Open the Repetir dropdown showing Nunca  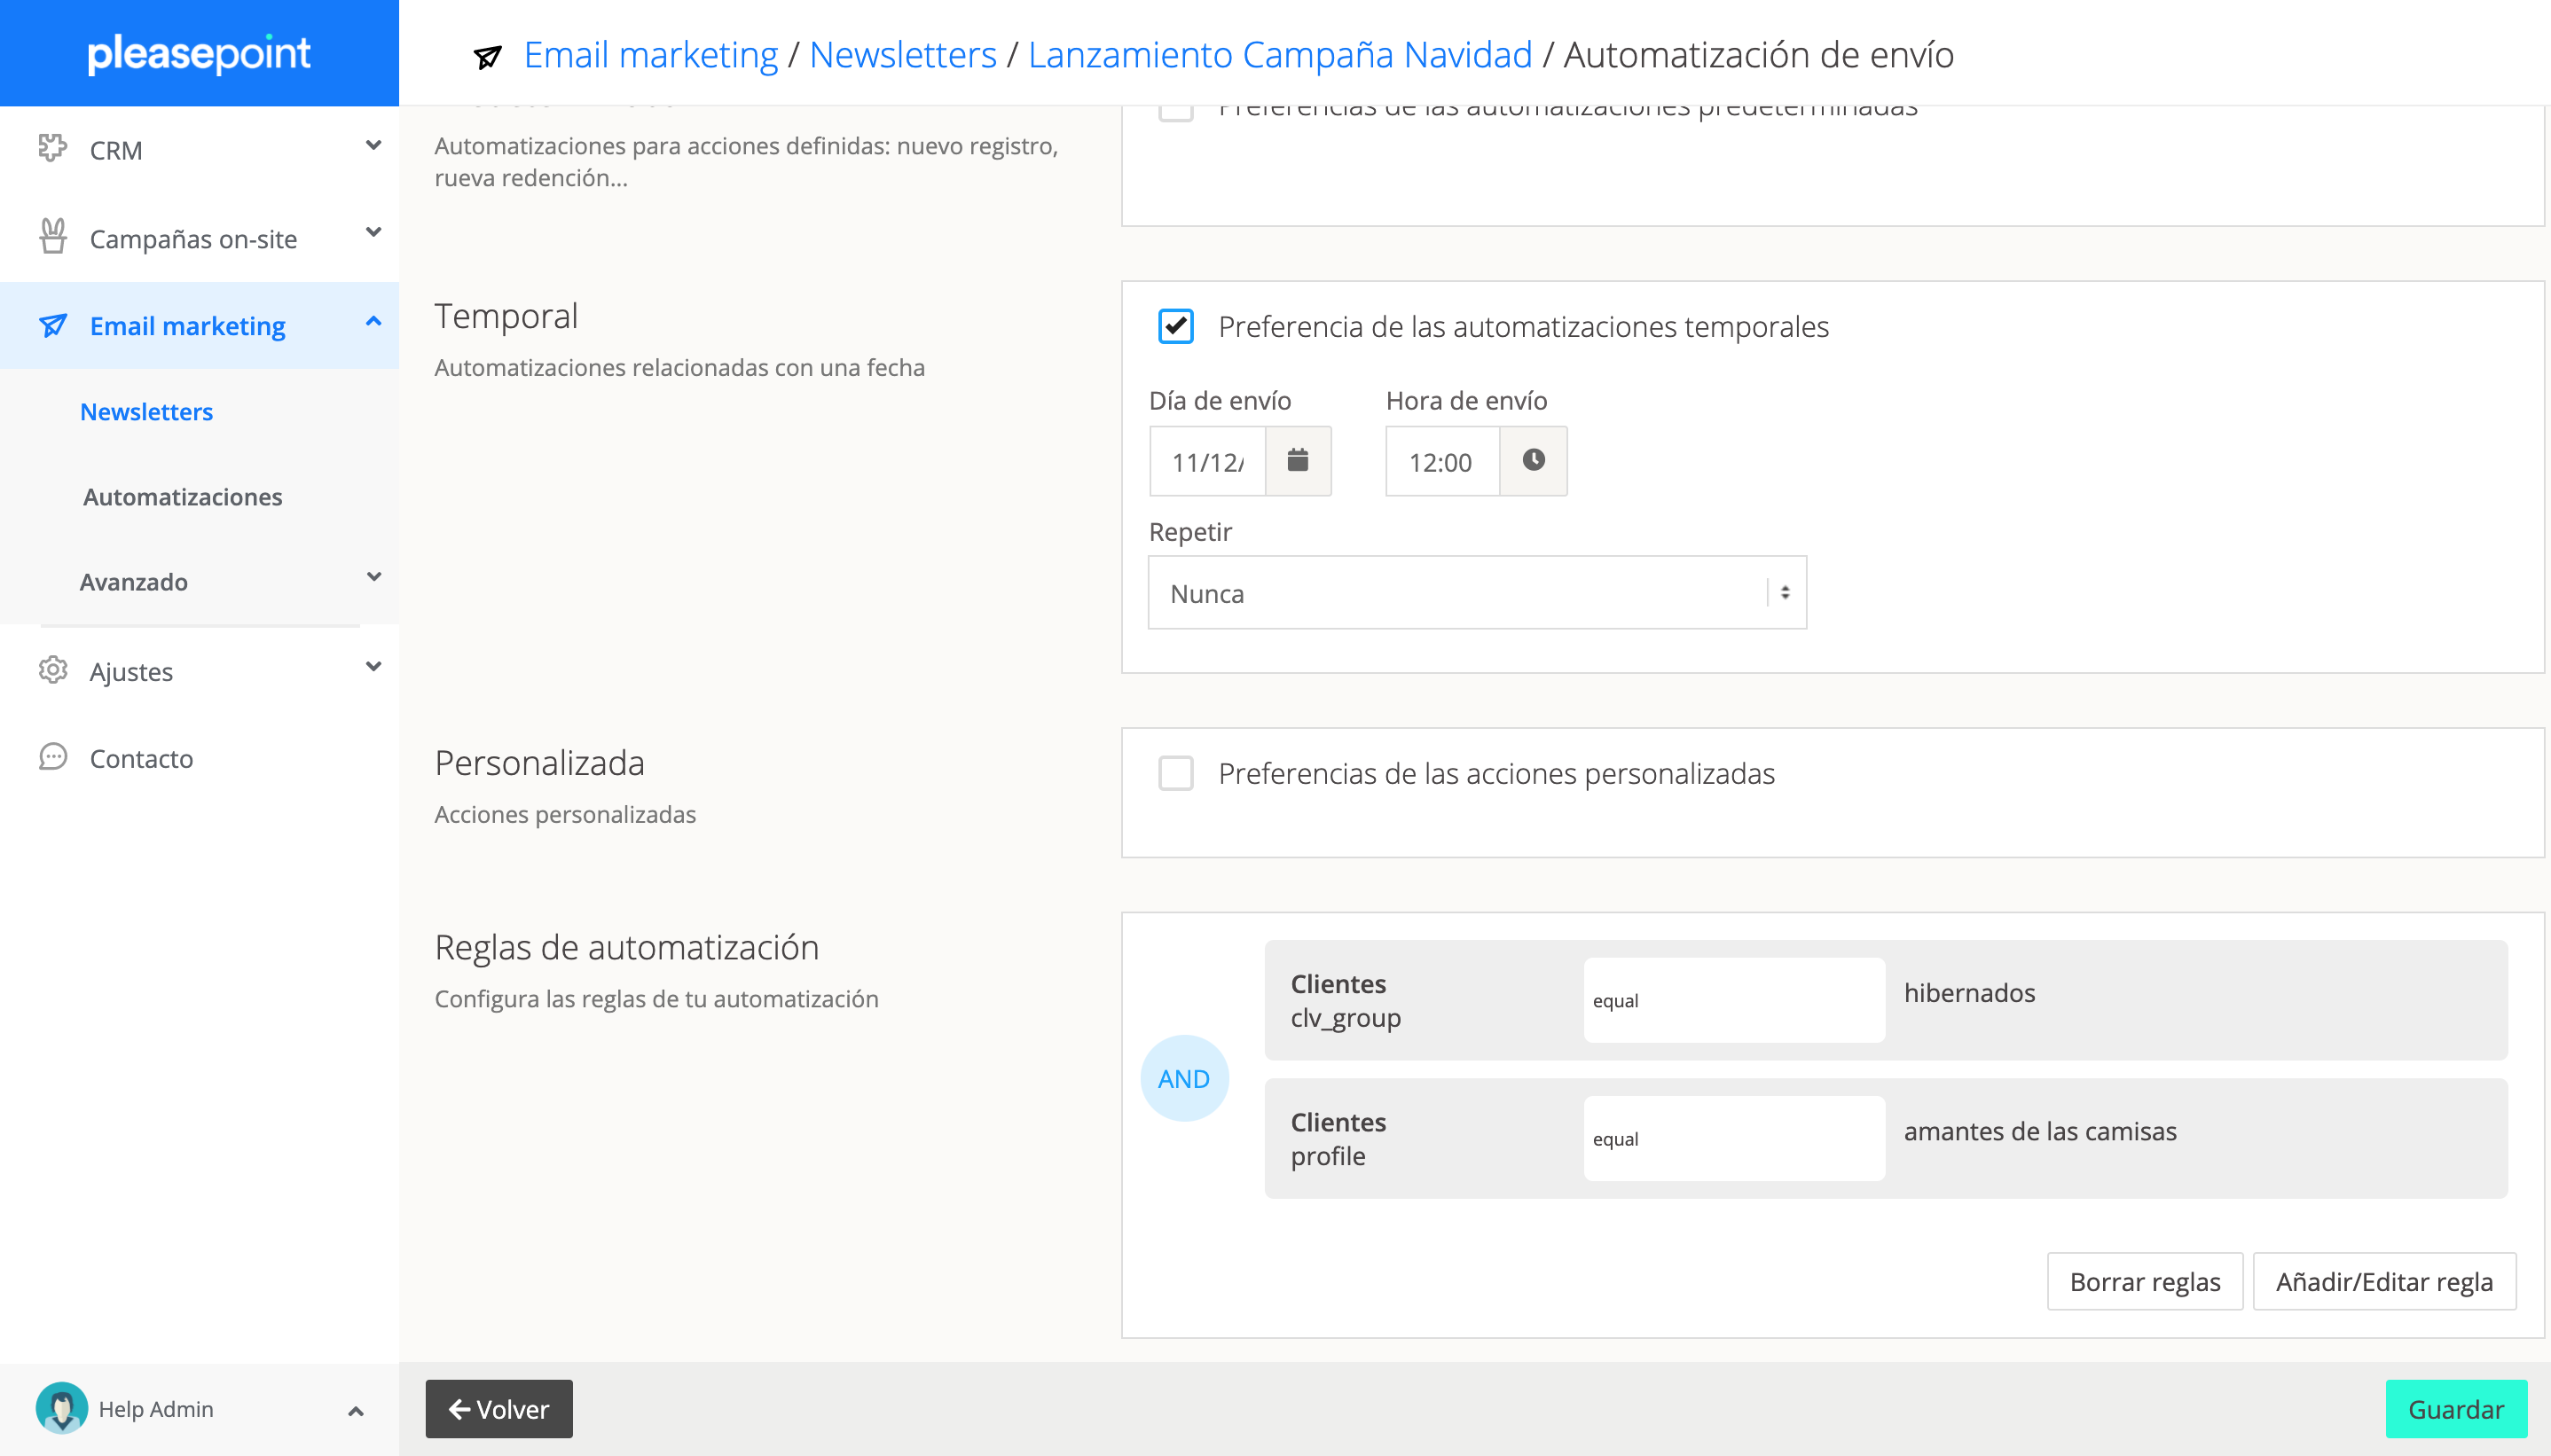click(1476, 593)
